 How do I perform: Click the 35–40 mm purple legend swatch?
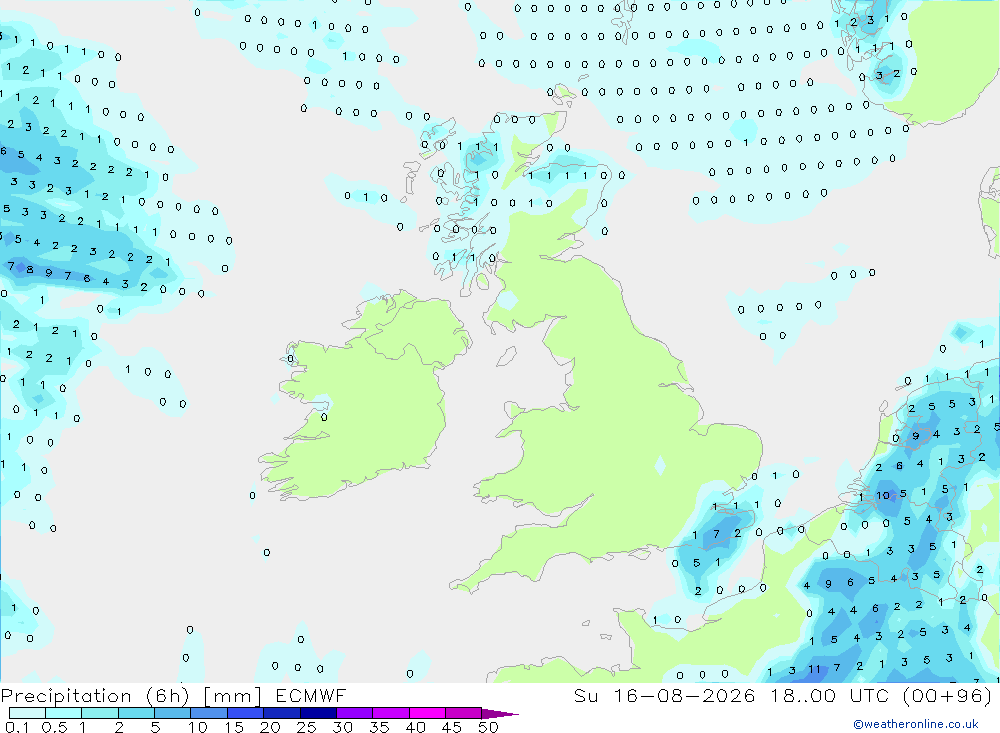pos(391,713)
